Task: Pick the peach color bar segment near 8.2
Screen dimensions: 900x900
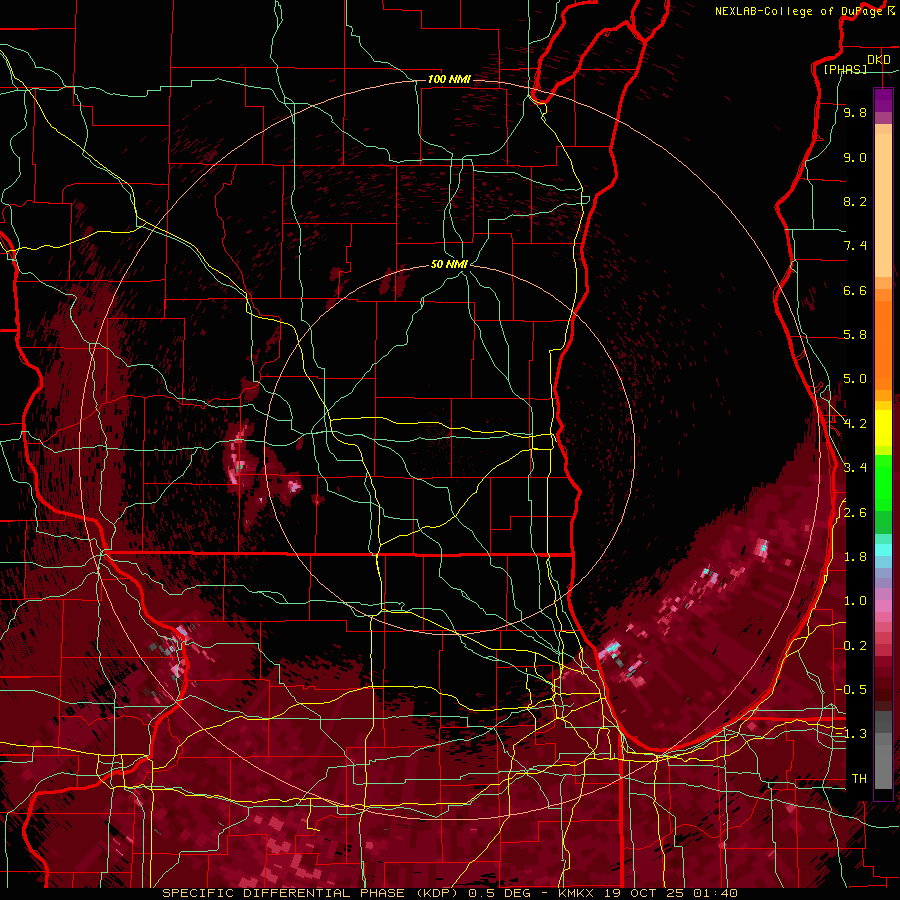Action: (x=883, y=205)
